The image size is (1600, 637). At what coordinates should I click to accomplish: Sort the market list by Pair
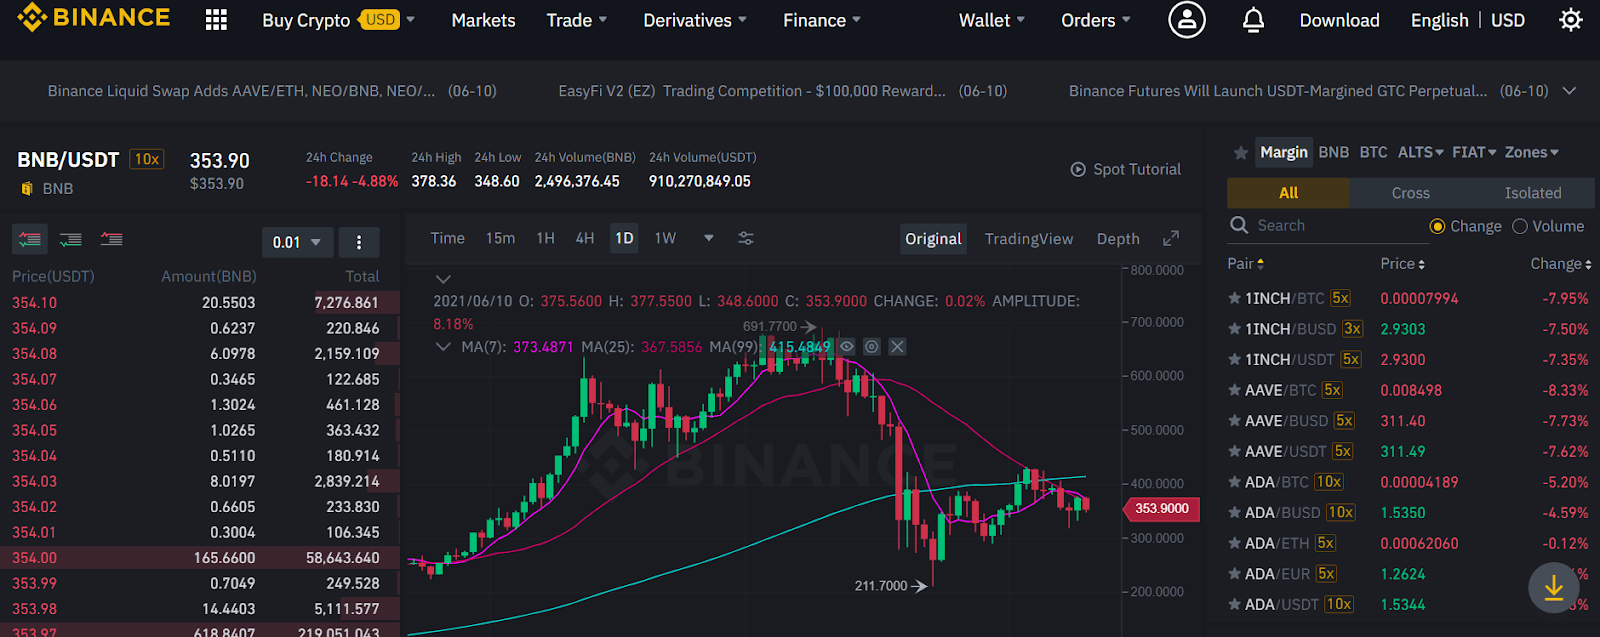1245,264
